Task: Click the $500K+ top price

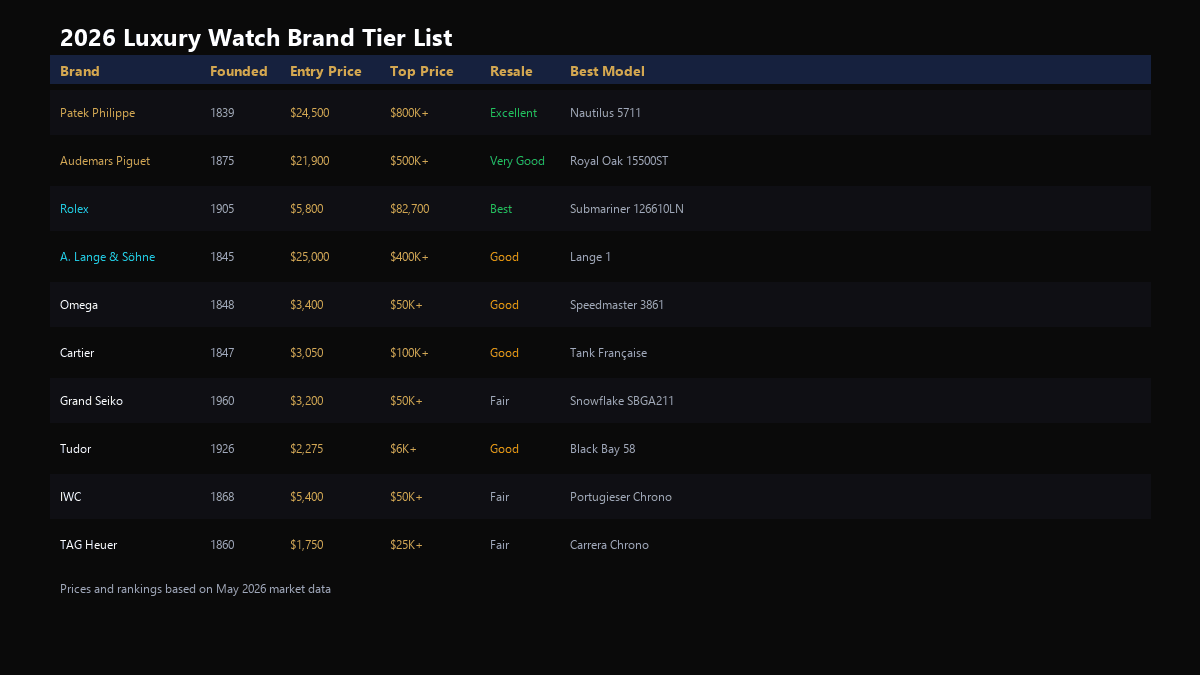Action: 409,161
